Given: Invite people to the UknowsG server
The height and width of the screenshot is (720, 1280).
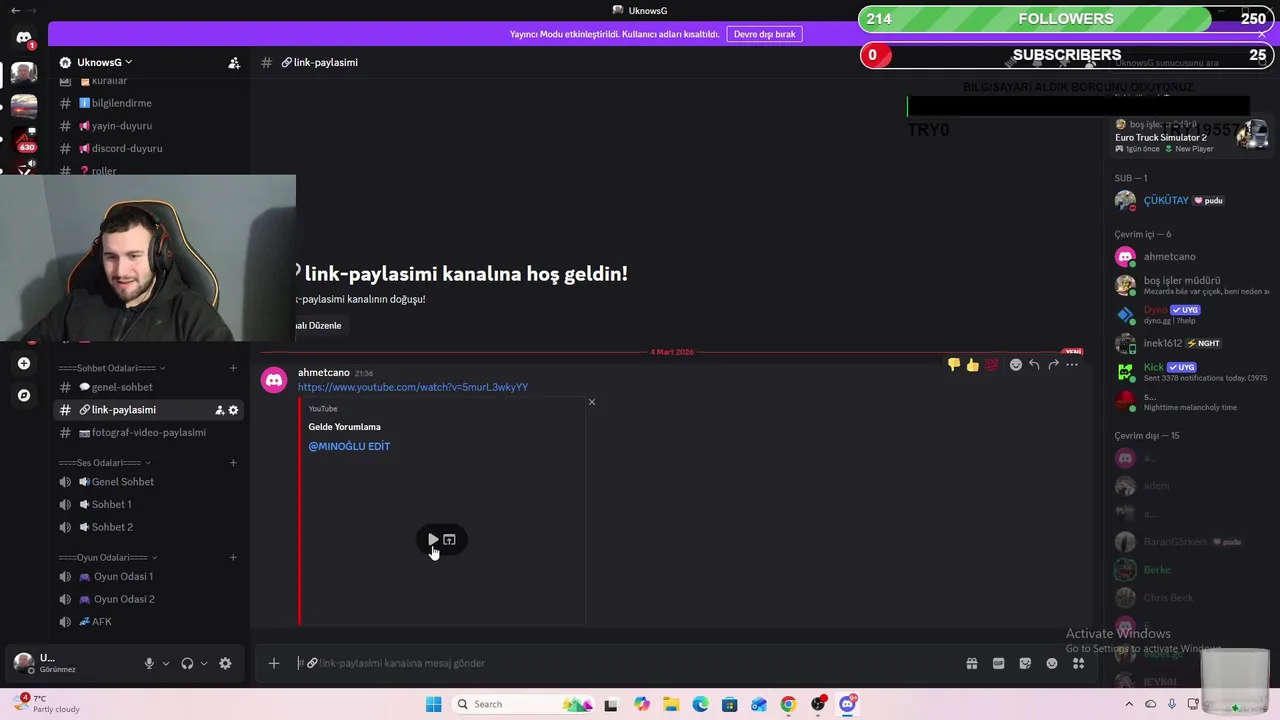Looking at the screenshot, I should 234,62.
